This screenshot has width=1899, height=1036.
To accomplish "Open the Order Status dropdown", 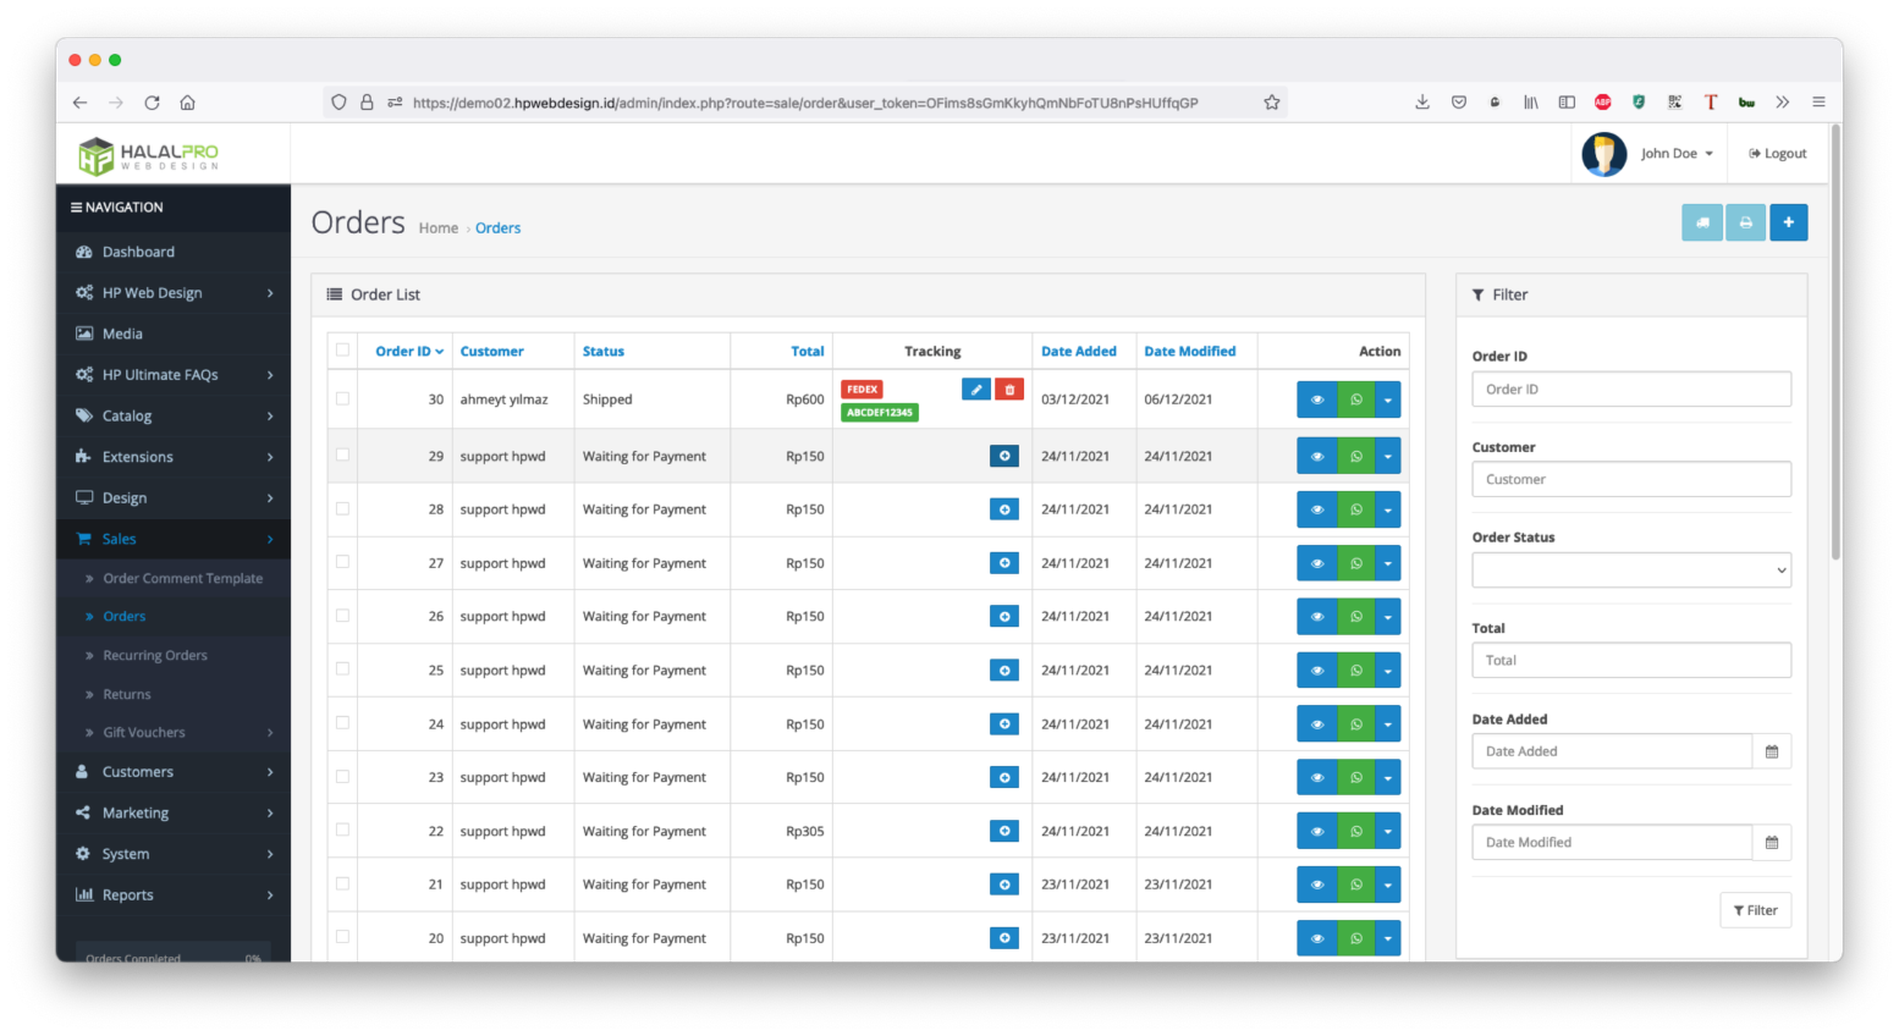I will (x=1630, y=570).
